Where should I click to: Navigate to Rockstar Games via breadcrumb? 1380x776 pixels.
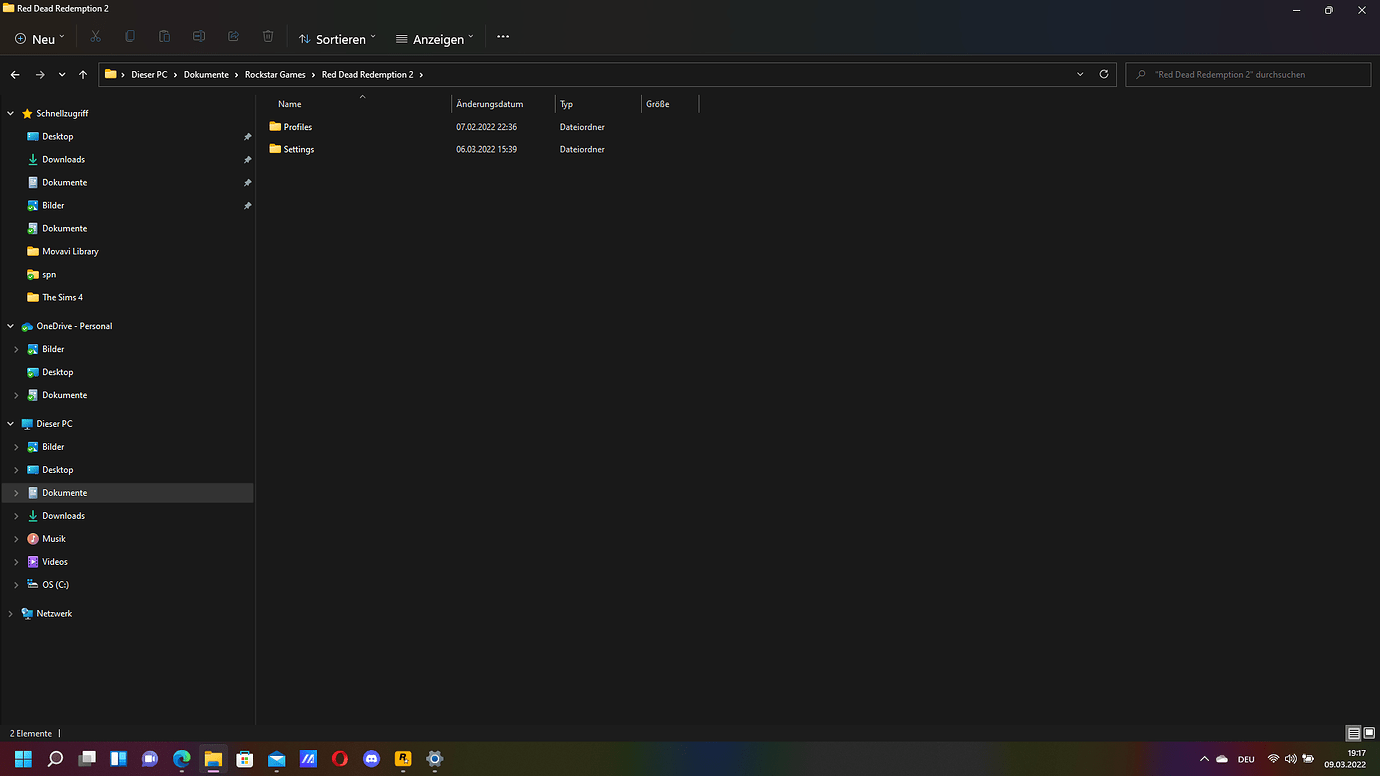[276, 74]
